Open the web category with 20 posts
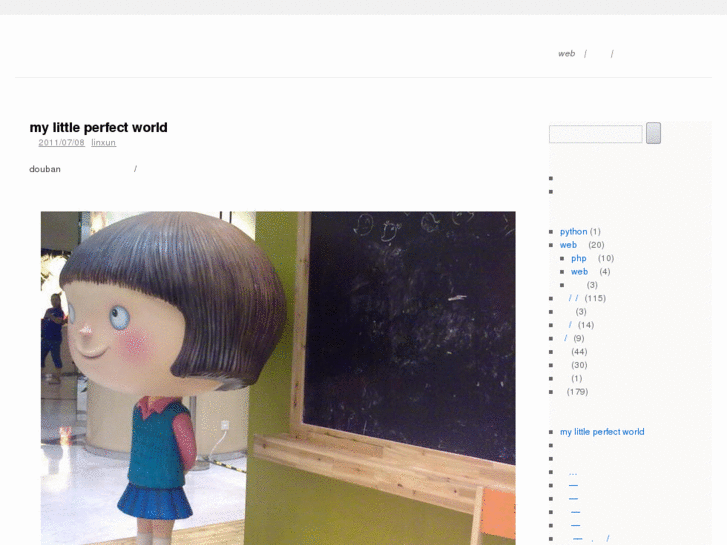Viewport: 727px width, 545px height. 568,245
